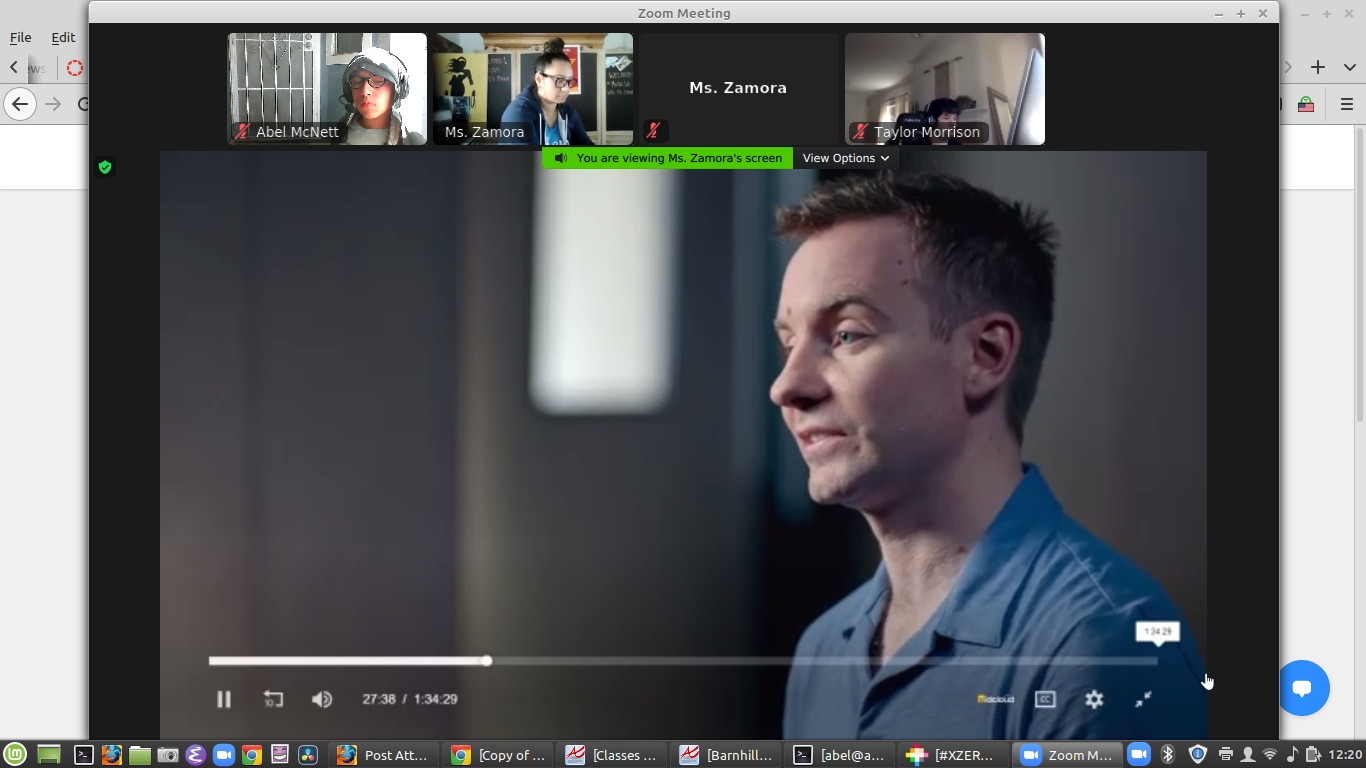Click the Firefox vertical scrollbar
The image size is (1366, 768).
[x=1360, y=275]
